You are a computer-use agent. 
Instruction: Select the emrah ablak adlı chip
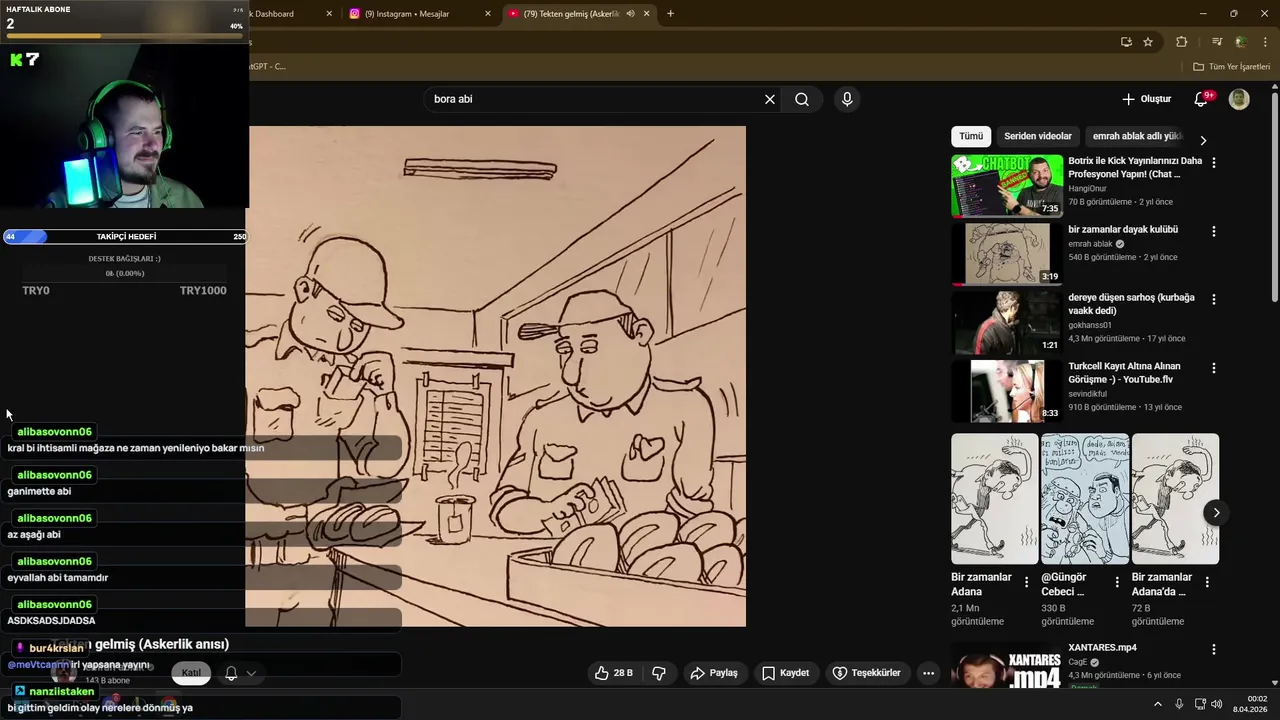click(1137, 136)
